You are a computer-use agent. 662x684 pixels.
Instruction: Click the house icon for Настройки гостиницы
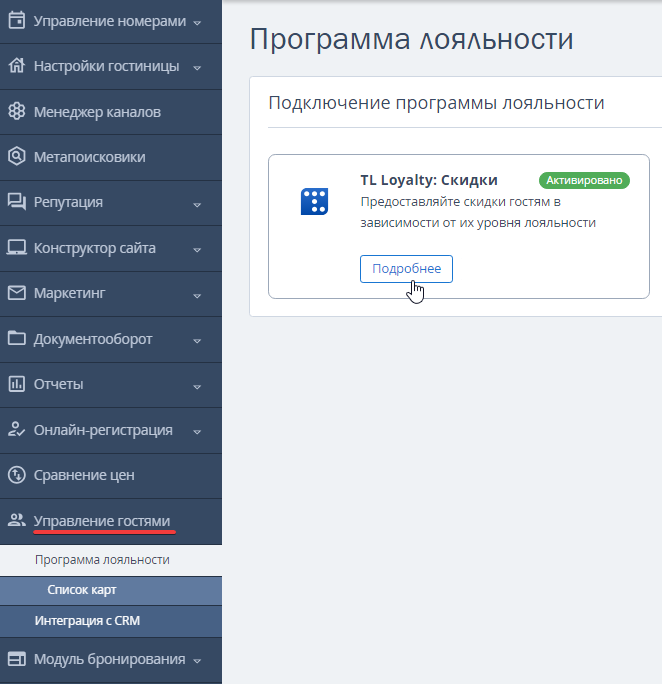(x=17, y=65)
